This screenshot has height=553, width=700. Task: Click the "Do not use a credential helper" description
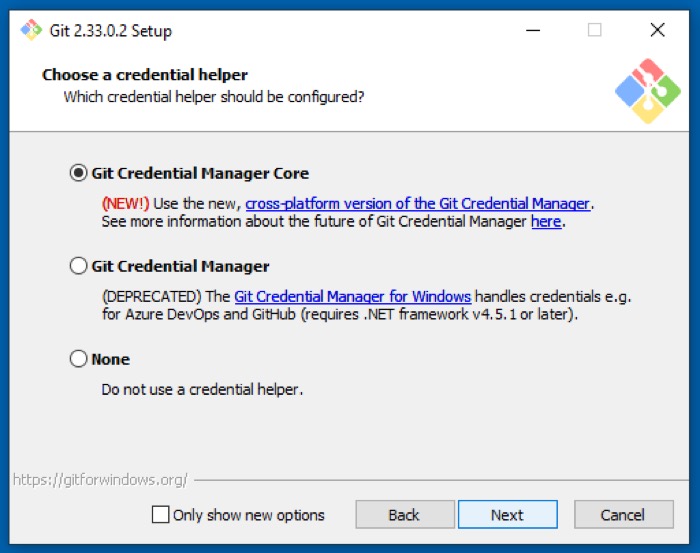point(202,388)
